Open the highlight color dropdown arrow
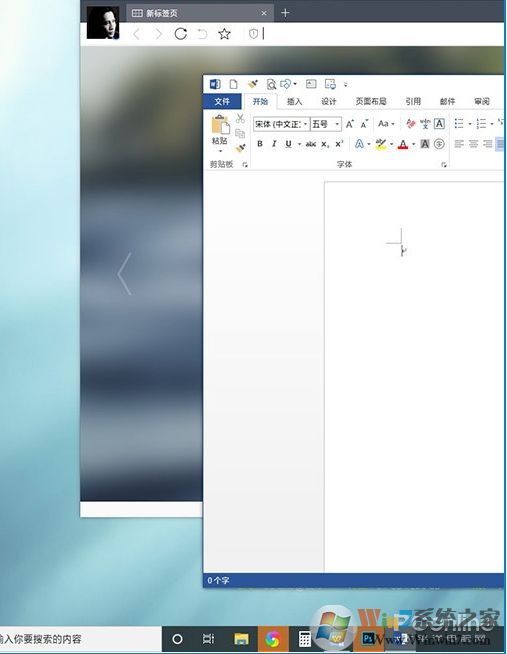 pyautogui.click(x=391, y=144)
